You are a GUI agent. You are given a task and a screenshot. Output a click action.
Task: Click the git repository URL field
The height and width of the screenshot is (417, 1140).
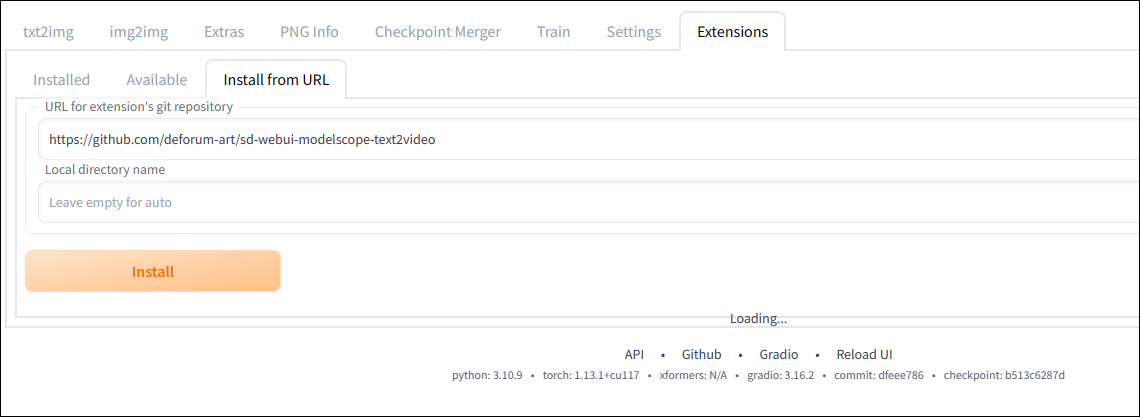(589, 139)
